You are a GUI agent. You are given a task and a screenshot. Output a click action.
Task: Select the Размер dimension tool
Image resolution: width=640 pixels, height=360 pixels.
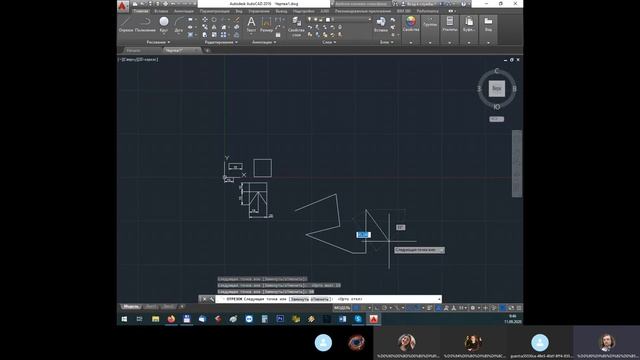pyautogui.click(x=266, y=24)
